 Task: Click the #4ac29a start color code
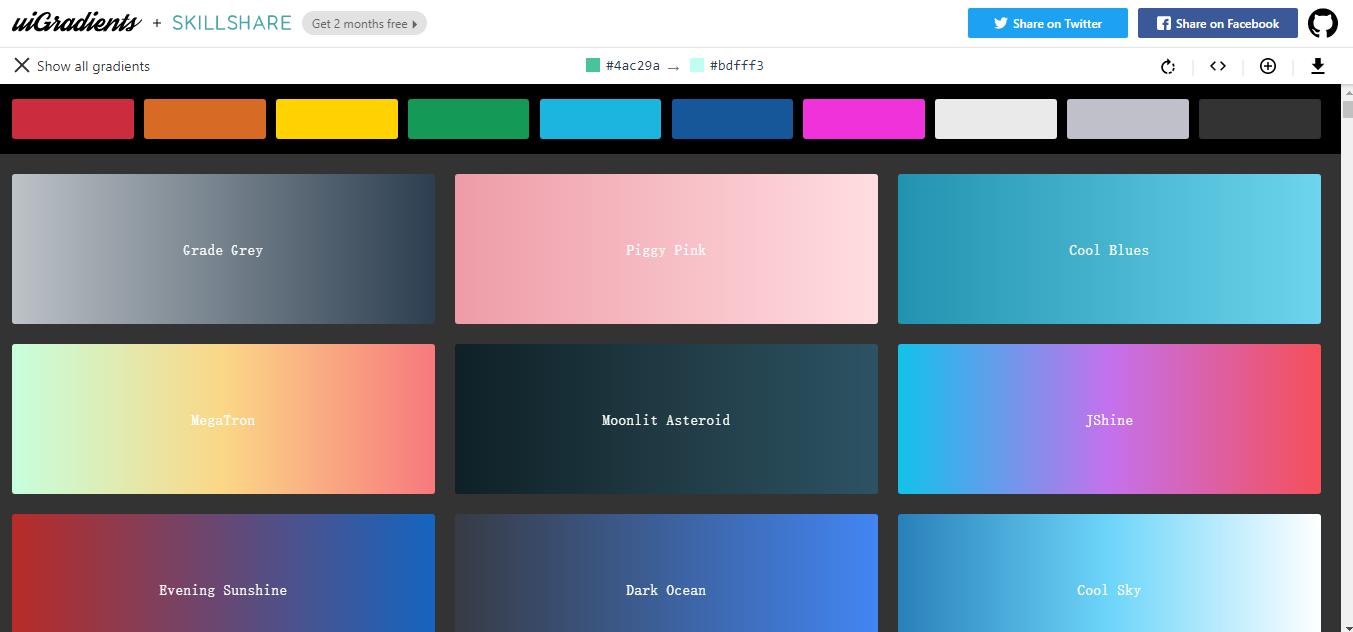633,66
